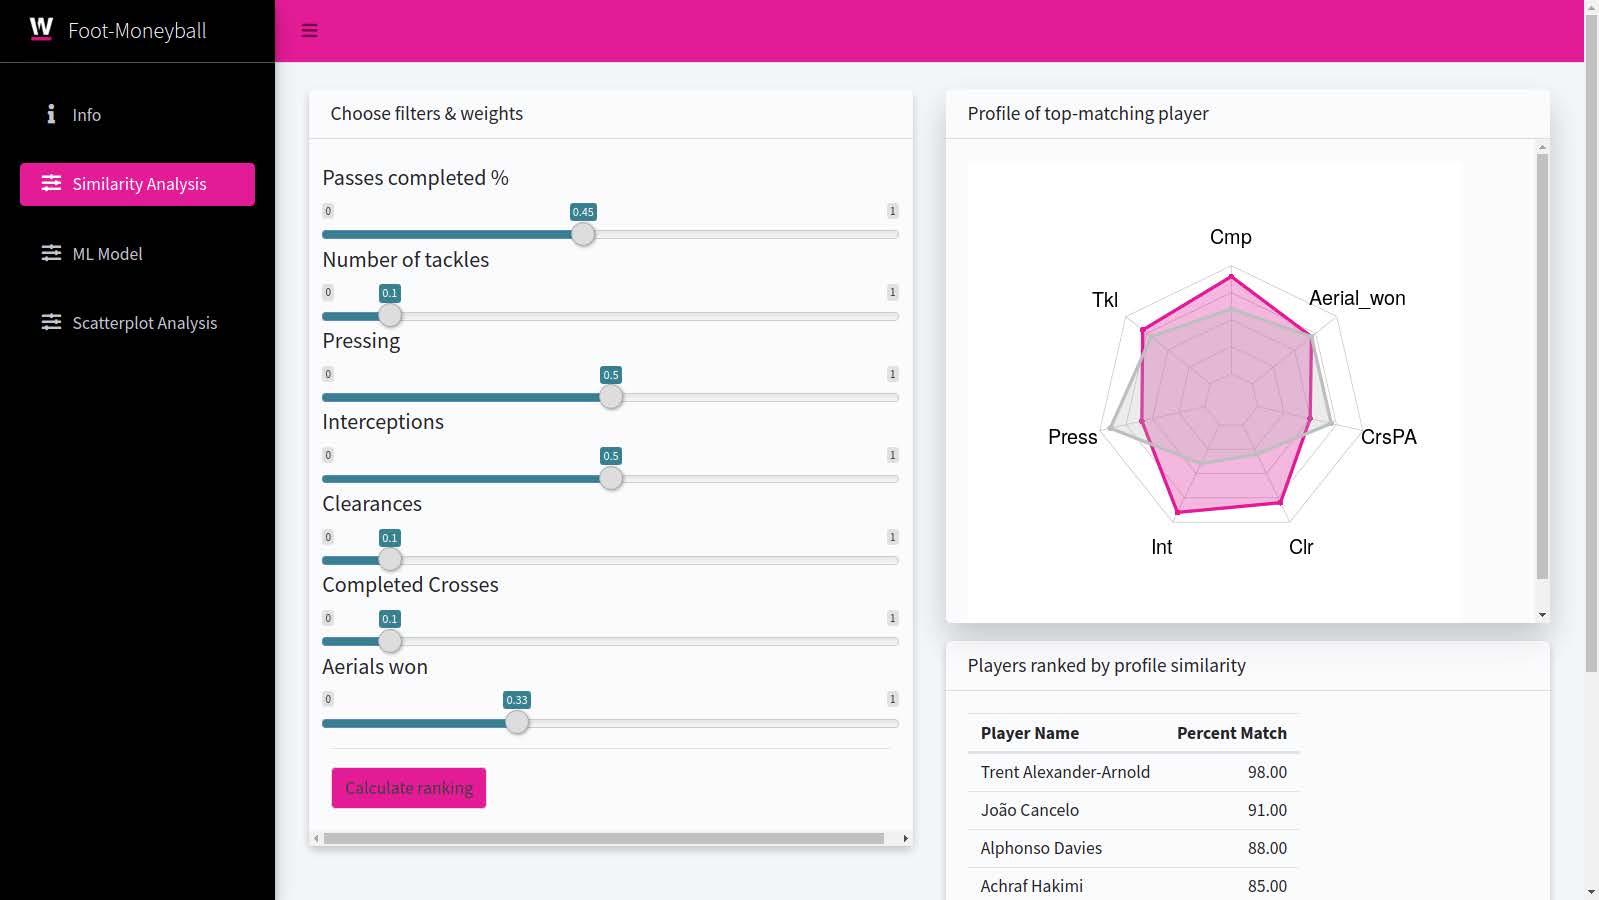1599x900 pixels.
Task: Click the Clr label on the radar chart
Action: 1301,547
